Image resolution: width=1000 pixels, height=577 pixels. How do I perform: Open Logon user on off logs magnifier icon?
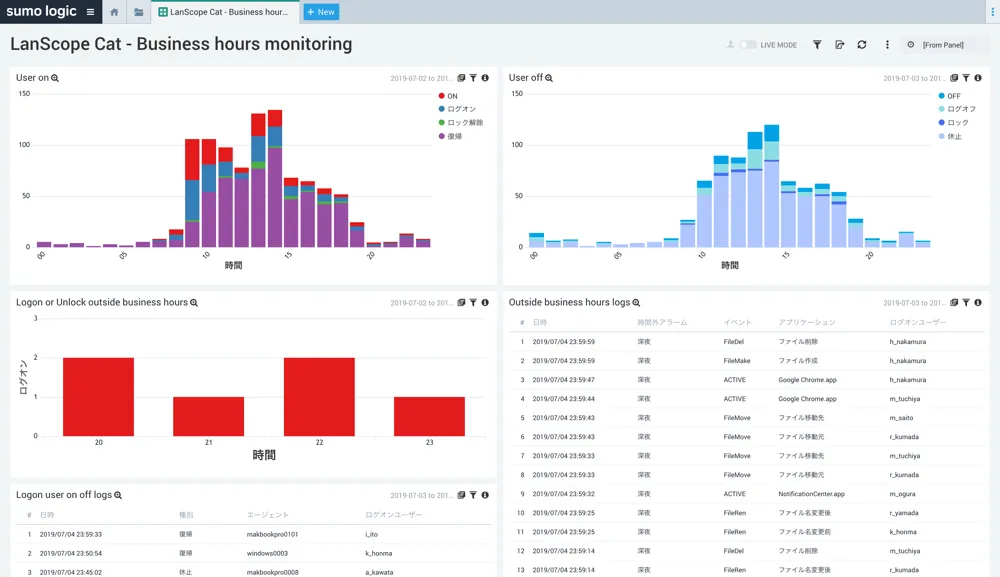coord(118,495)
